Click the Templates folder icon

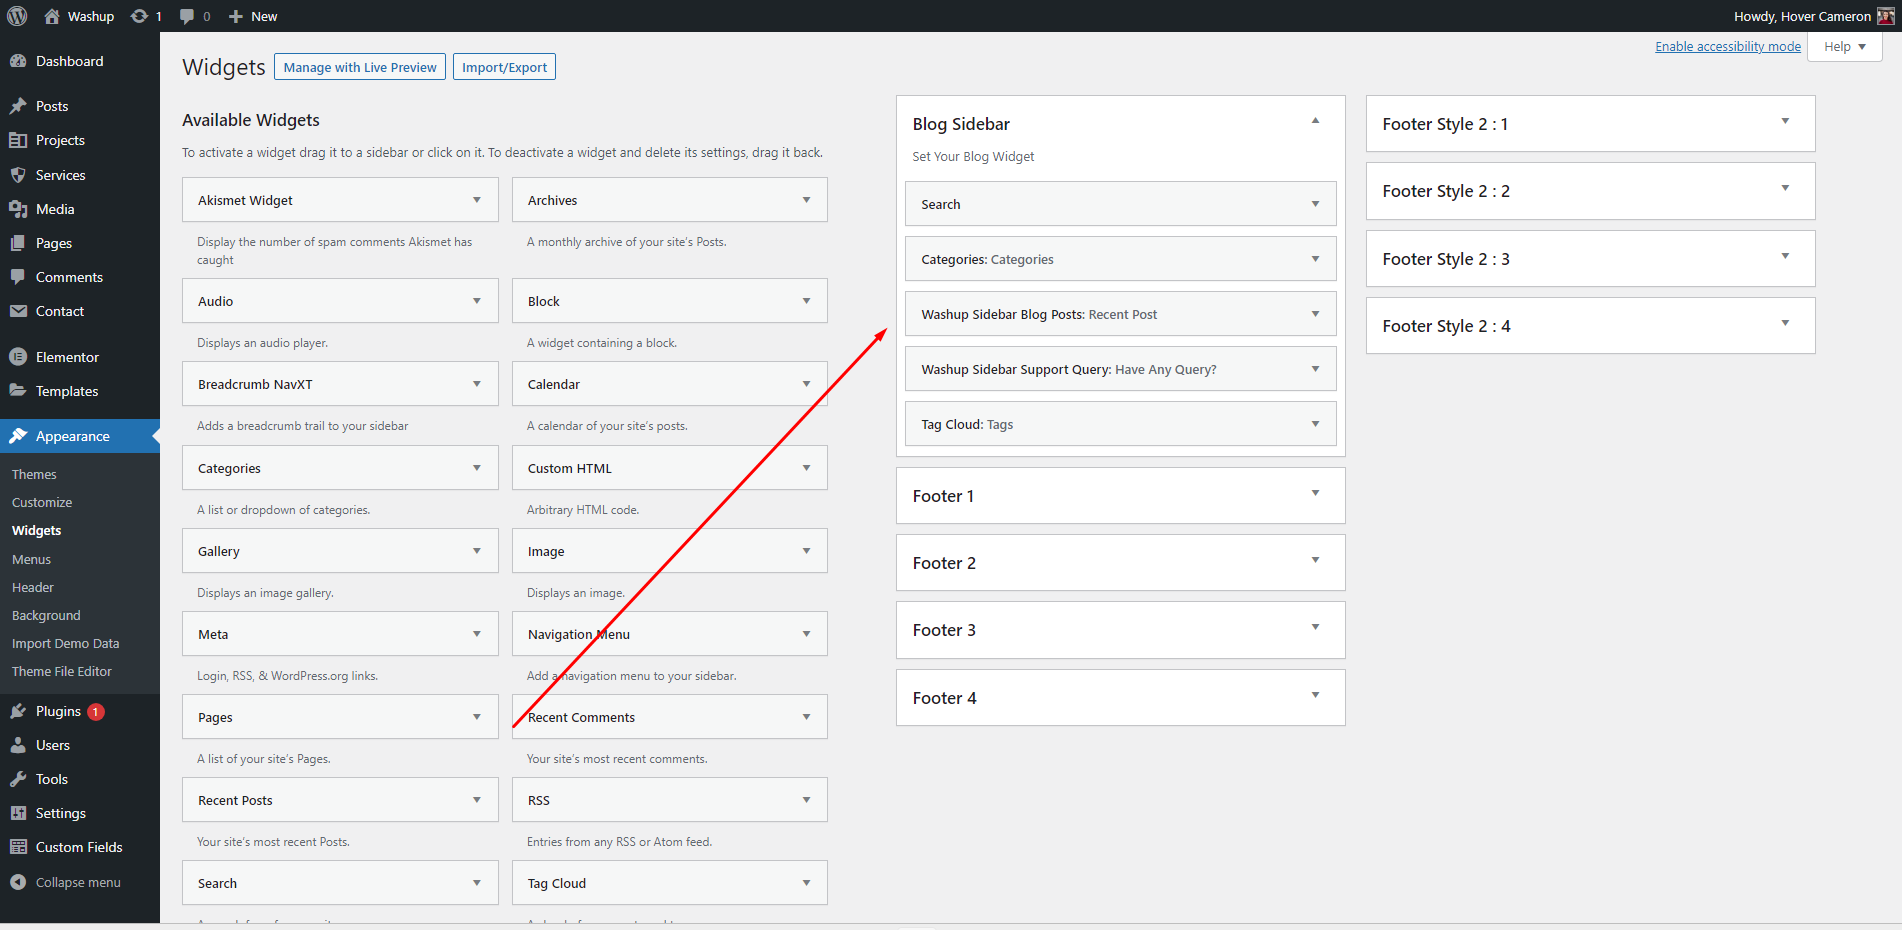(x=18, y=391)
